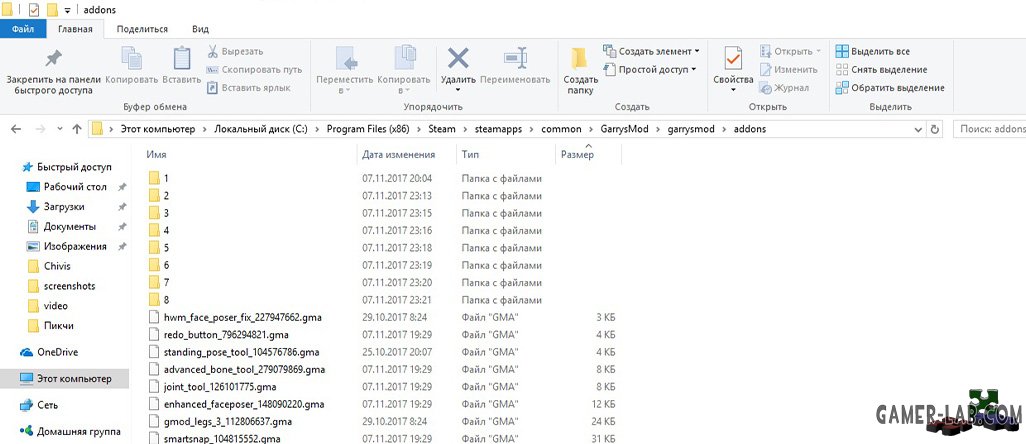Select OneDrive in sidebar

click(49, 352)
